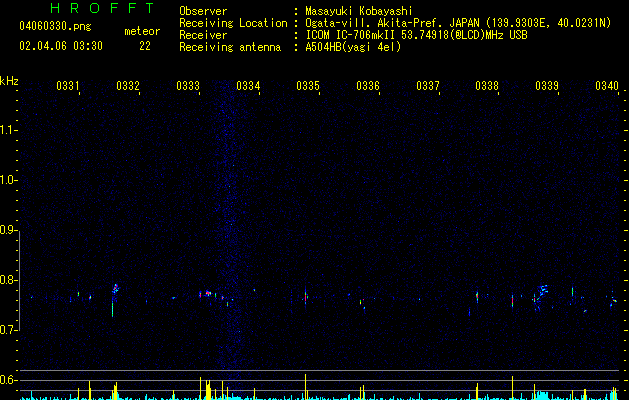Click the kHz axis unit label

tap(9, 81)
